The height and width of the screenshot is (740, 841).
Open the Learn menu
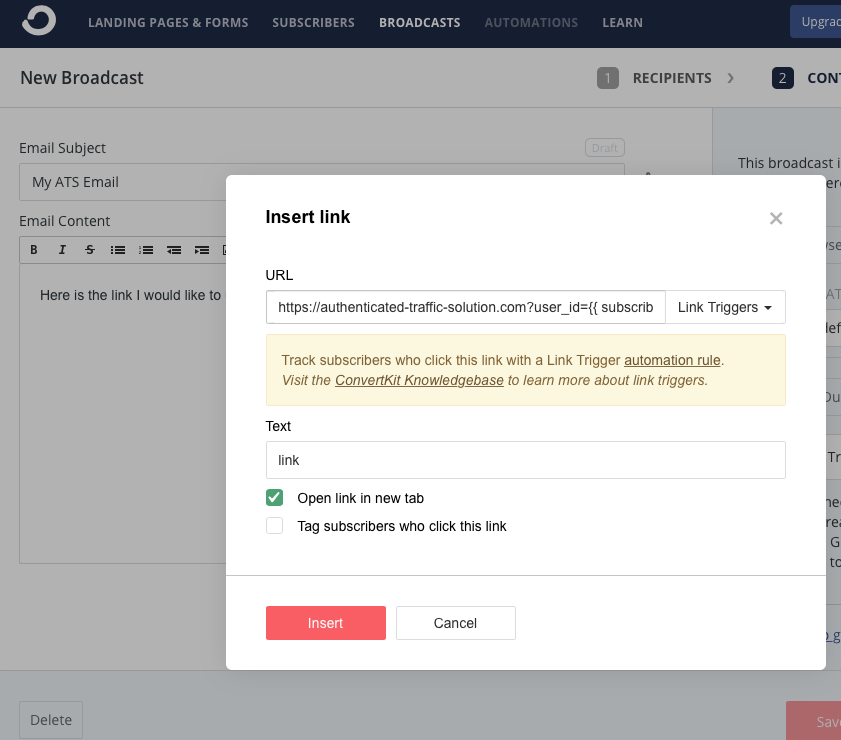tap(622, 23)
